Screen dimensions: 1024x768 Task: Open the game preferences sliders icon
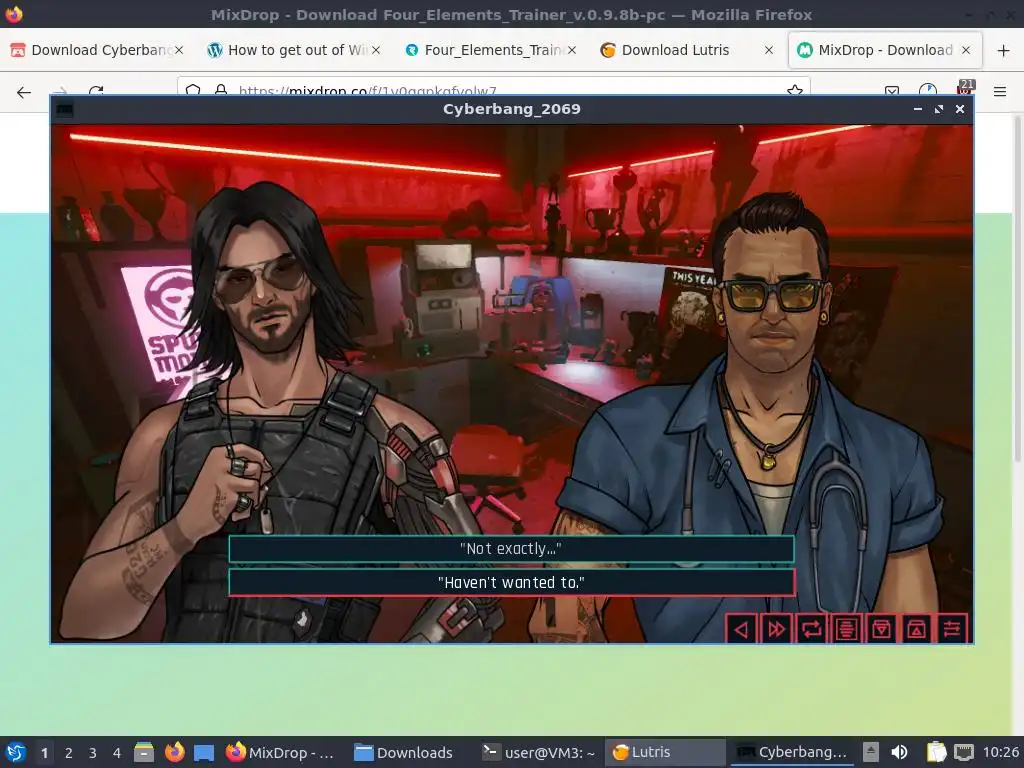click(952, 629)
